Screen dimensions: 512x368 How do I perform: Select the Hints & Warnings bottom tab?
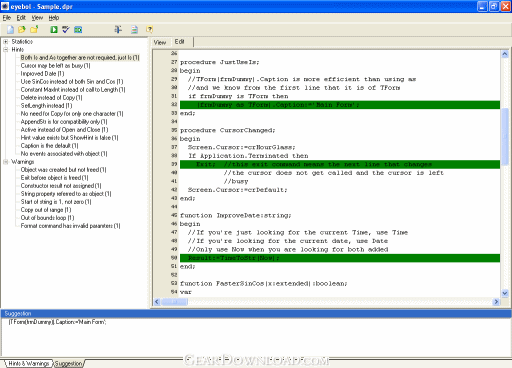coord(28,363)
